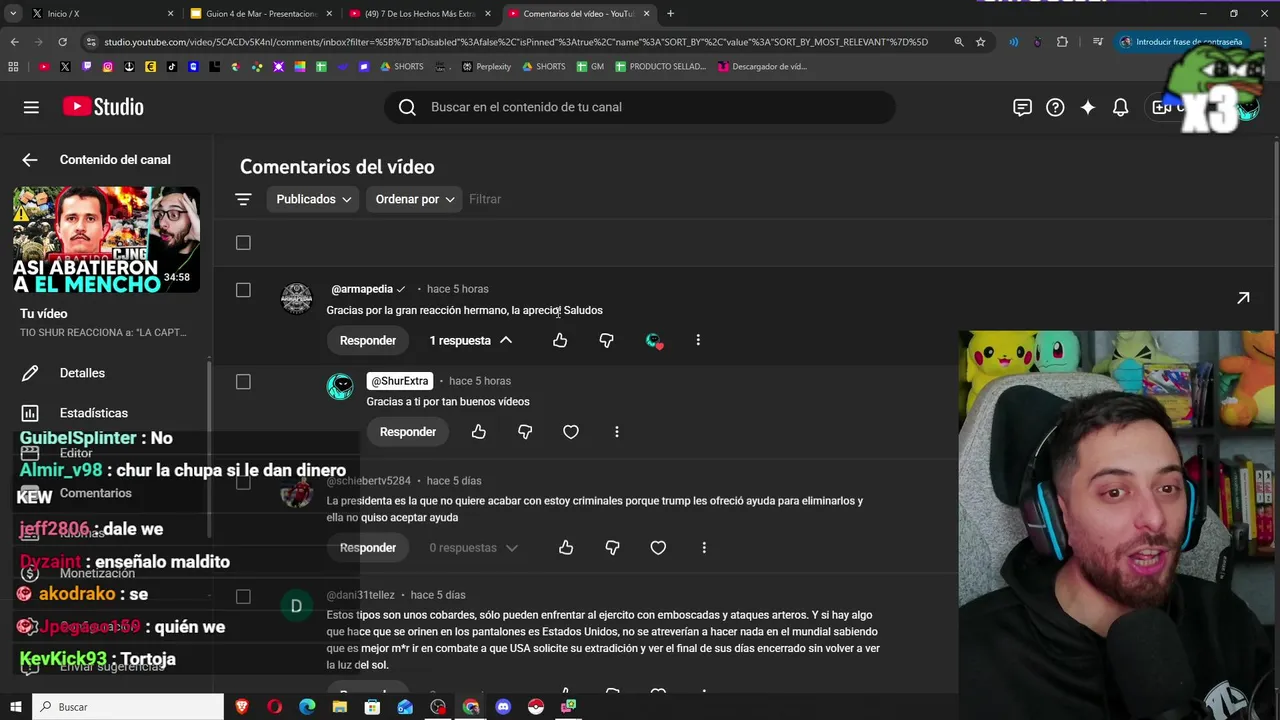Open the Help question mark icon
1280x720 pixels.
[x=1055, y=107]
